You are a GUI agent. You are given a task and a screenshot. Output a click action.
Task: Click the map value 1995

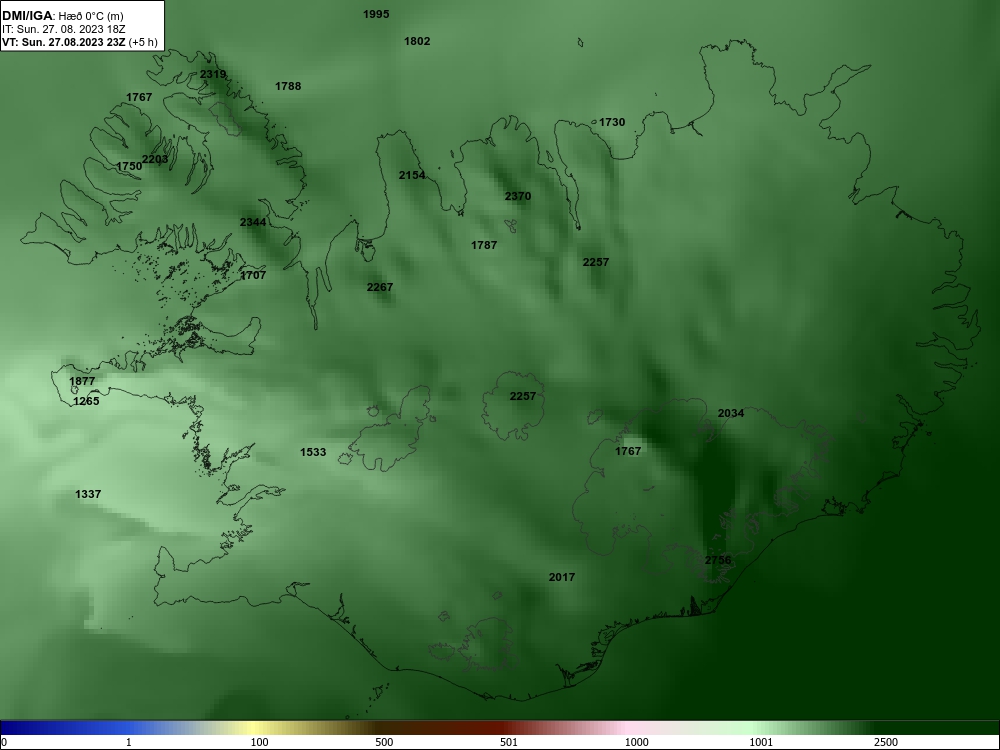tap(376, 14)
